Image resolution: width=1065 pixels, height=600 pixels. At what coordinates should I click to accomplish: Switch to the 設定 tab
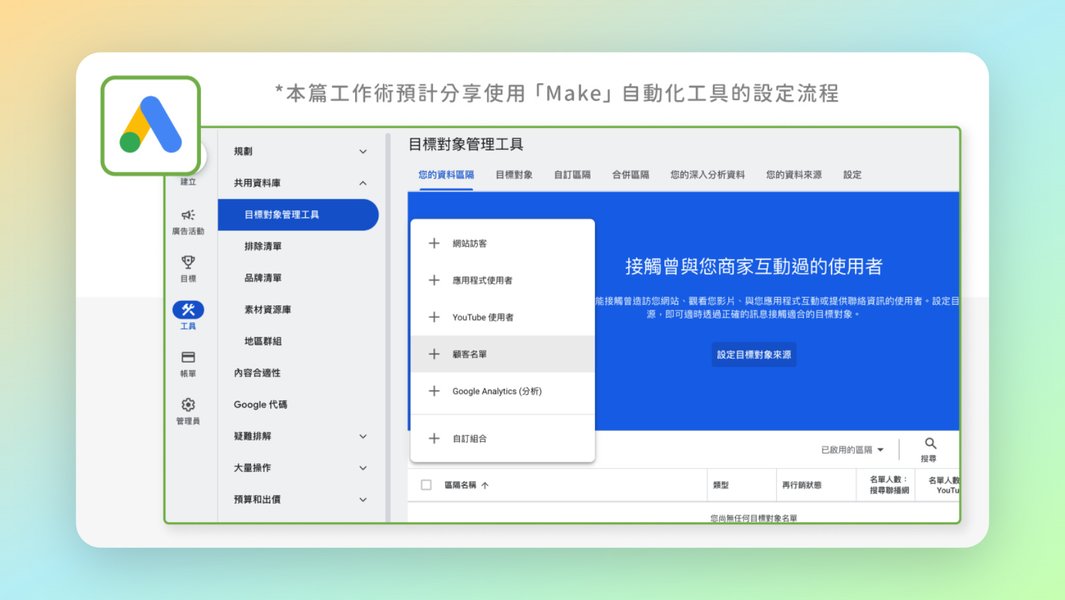(852, 175)
